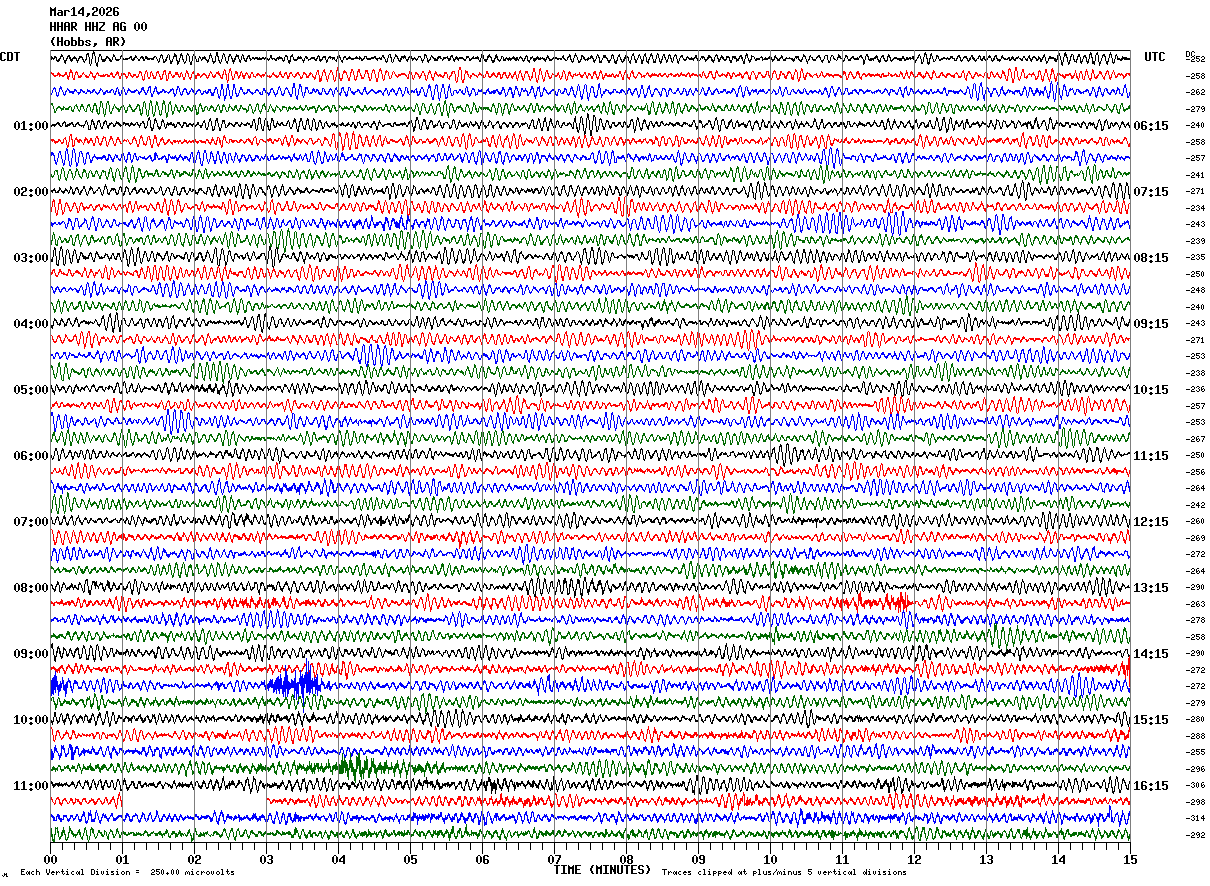Click the UTC time label "13:15"
The width and height of the screenshot is (1210, 886).
(x=1152, y=588)
